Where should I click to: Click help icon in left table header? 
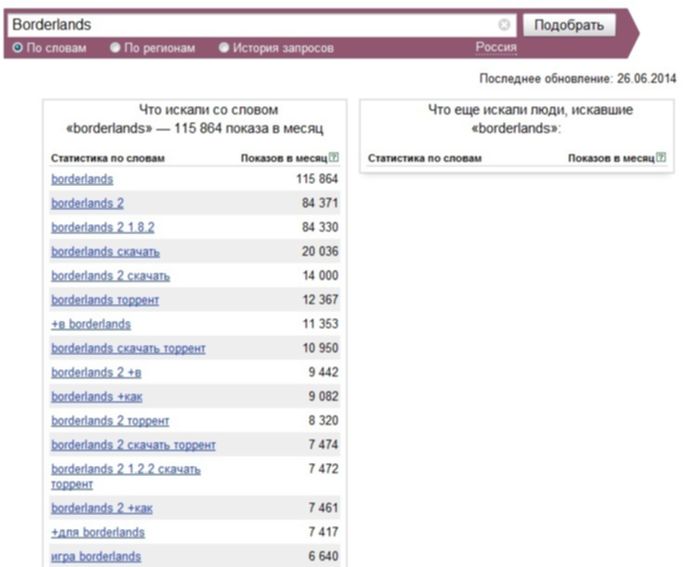[334, 158]
